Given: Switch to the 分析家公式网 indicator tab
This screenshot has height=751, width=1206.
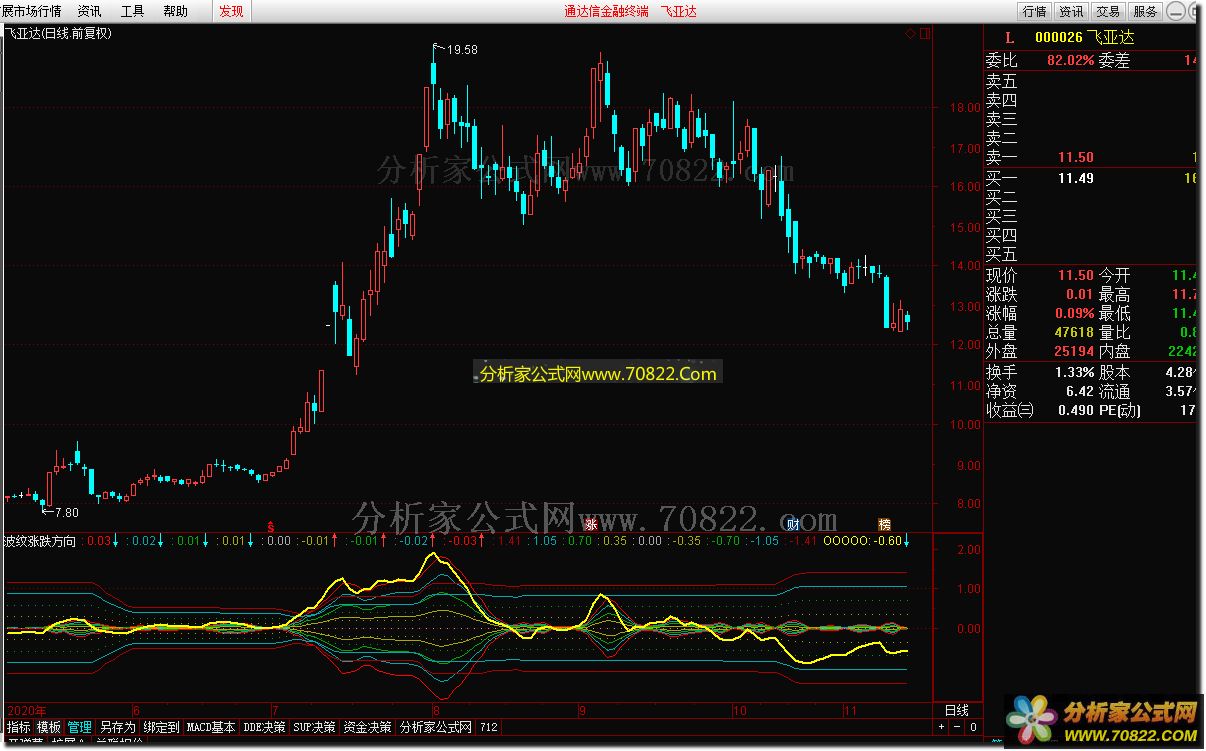Looking at the screenshot, I should click(x=435, y=727).
